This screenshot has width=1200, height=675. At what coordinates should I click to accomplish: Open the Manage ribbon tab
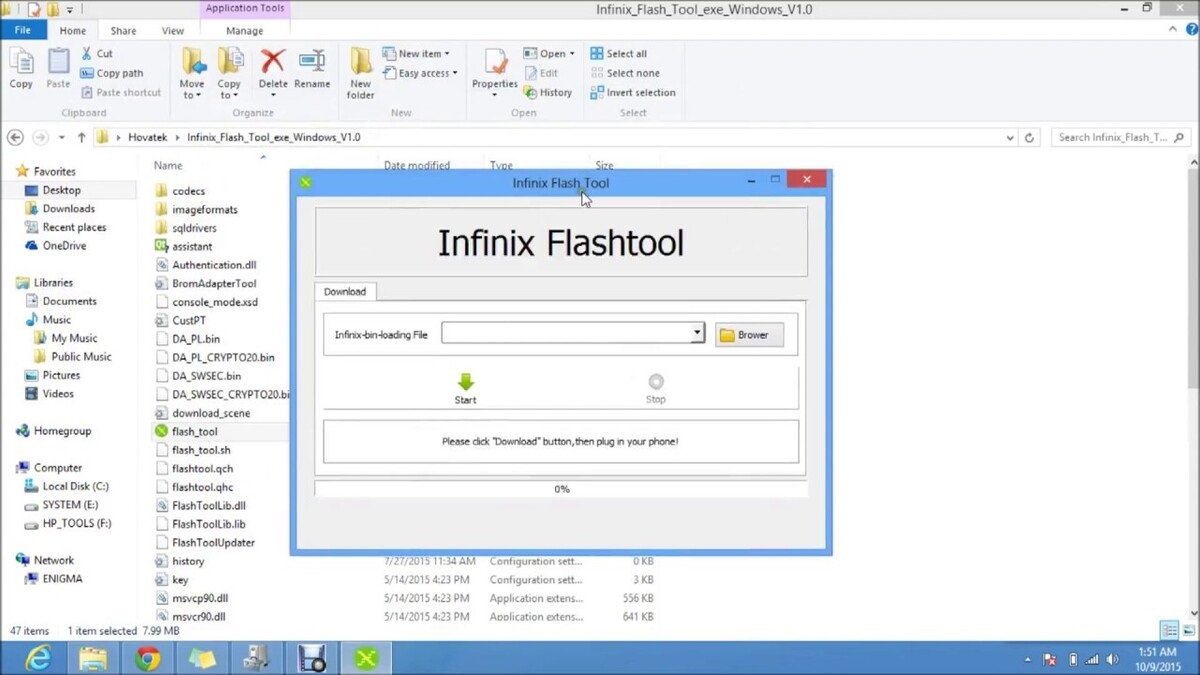tap(244, 31)
